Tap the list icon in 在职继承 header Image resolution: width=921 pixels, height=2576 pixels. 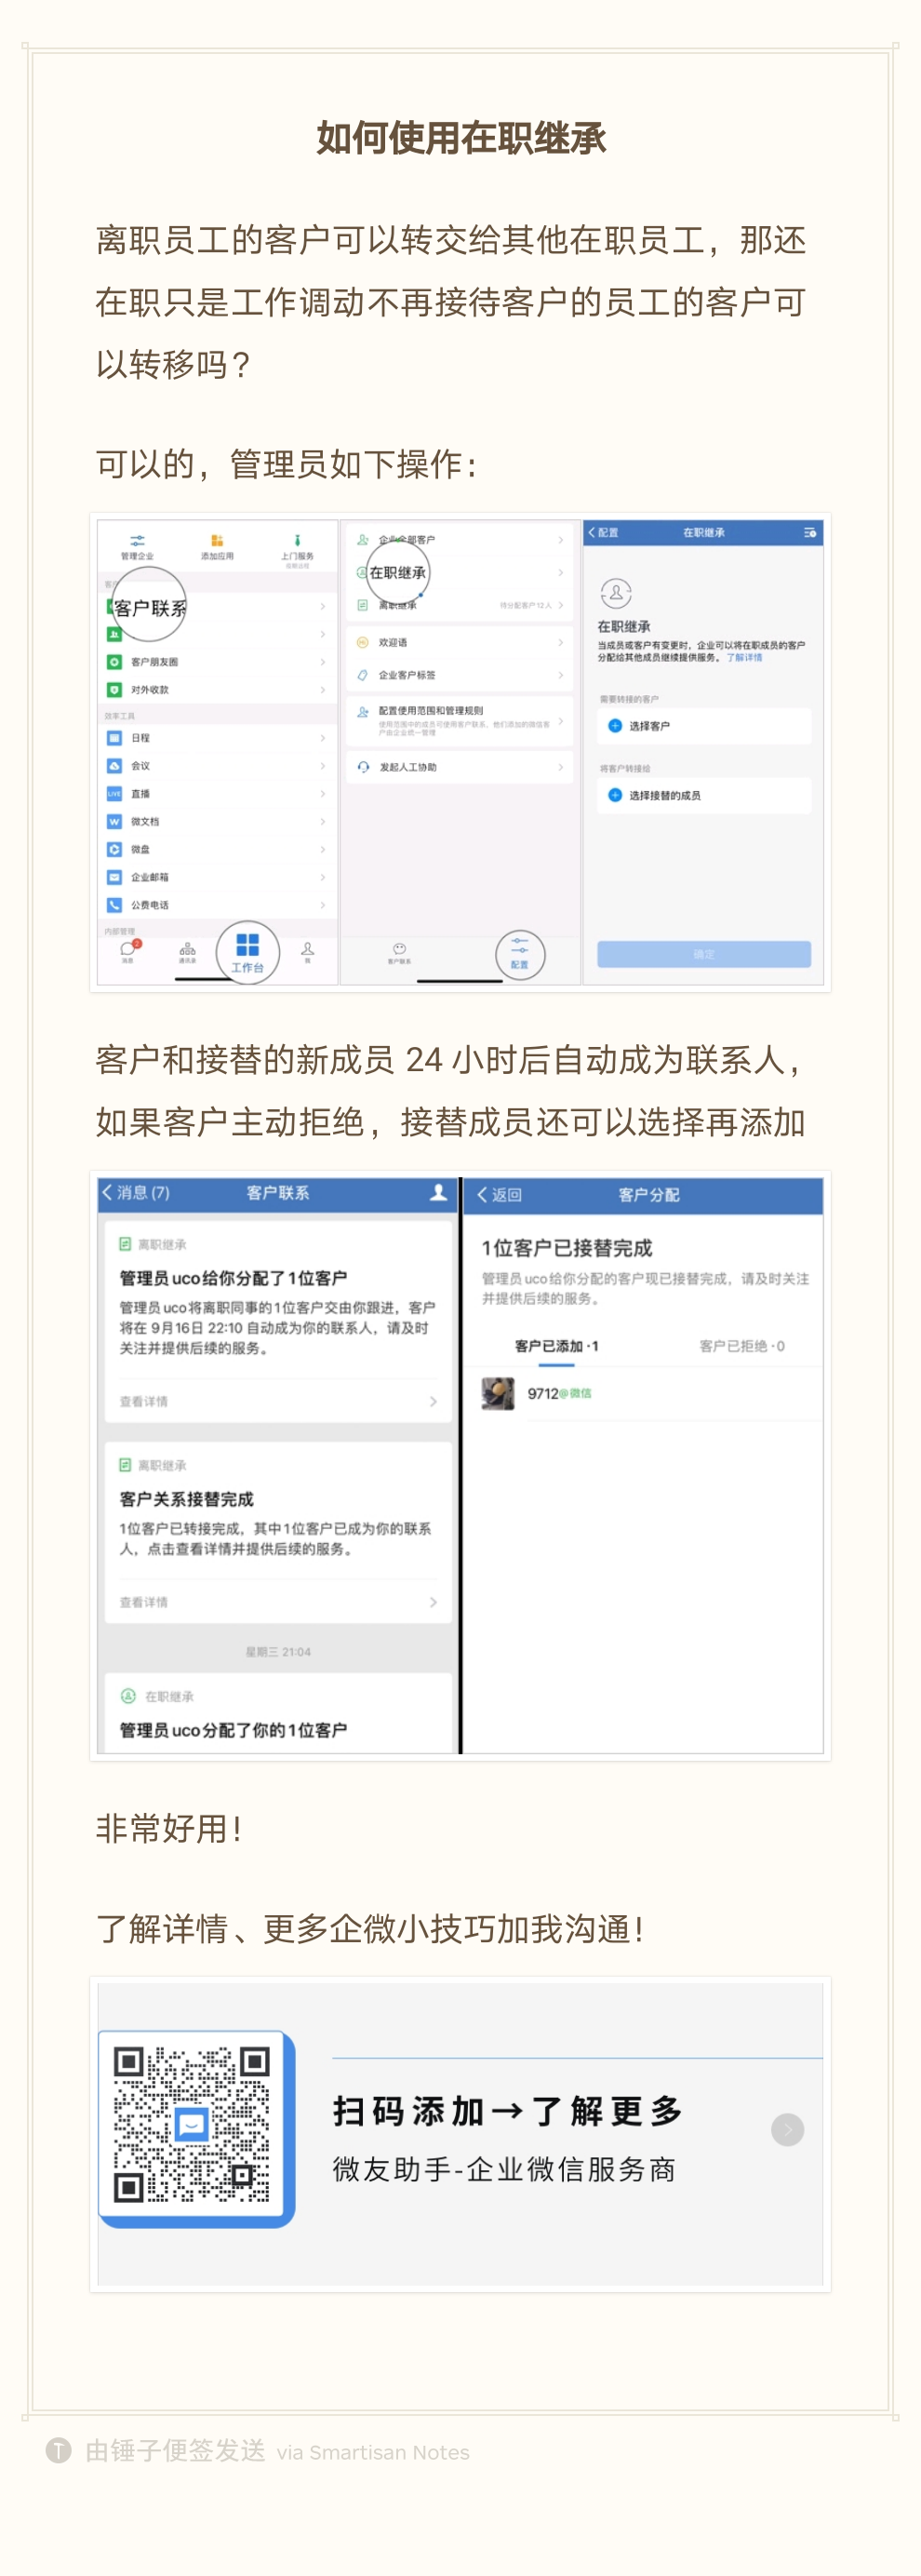pos(810,533)
